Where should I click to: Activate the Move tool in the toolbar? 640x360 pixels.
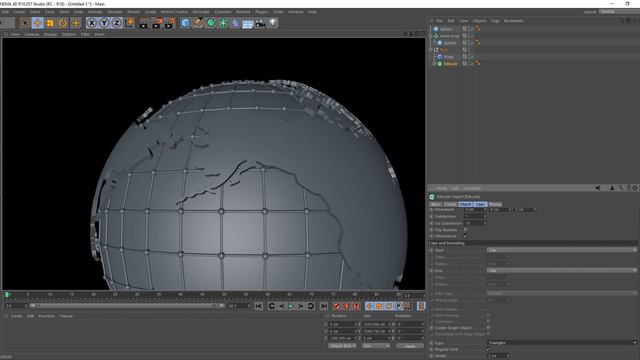(x=38, y=23)
